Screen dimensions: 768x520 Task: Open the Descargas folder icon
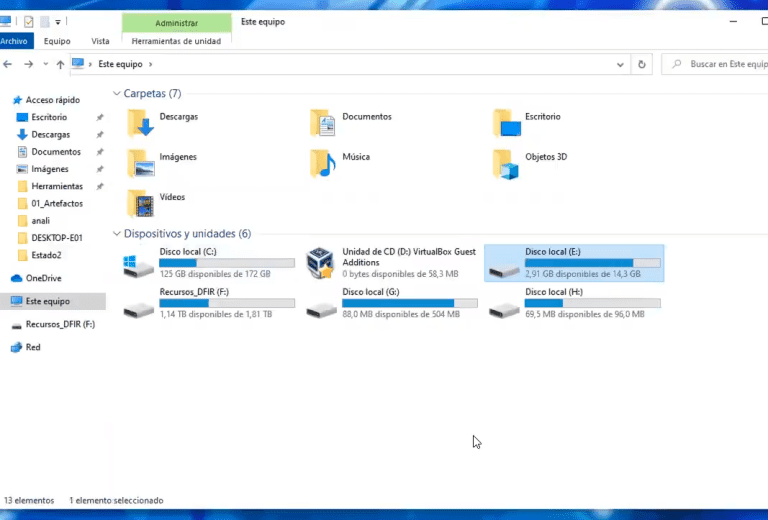tap(141, 123)
